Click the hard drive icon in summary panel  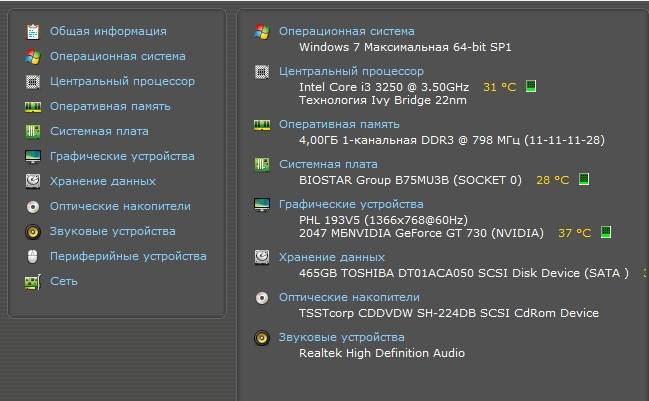262,257
